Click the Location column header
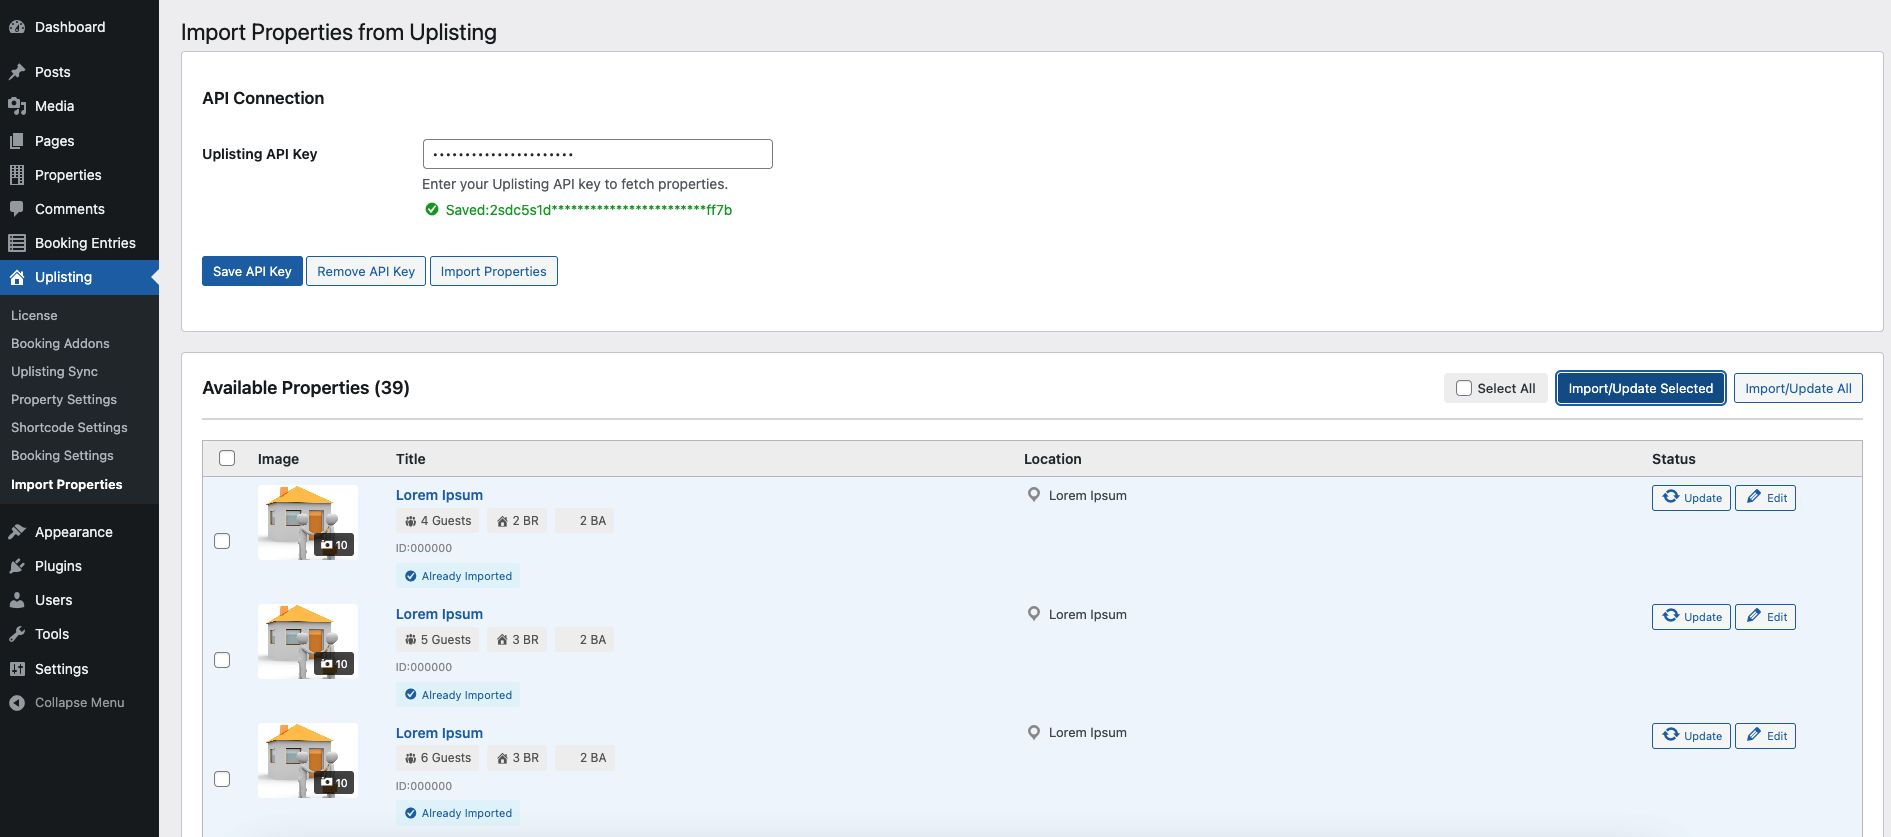This screenshot has height=837, width=1891. (1052, 459)
